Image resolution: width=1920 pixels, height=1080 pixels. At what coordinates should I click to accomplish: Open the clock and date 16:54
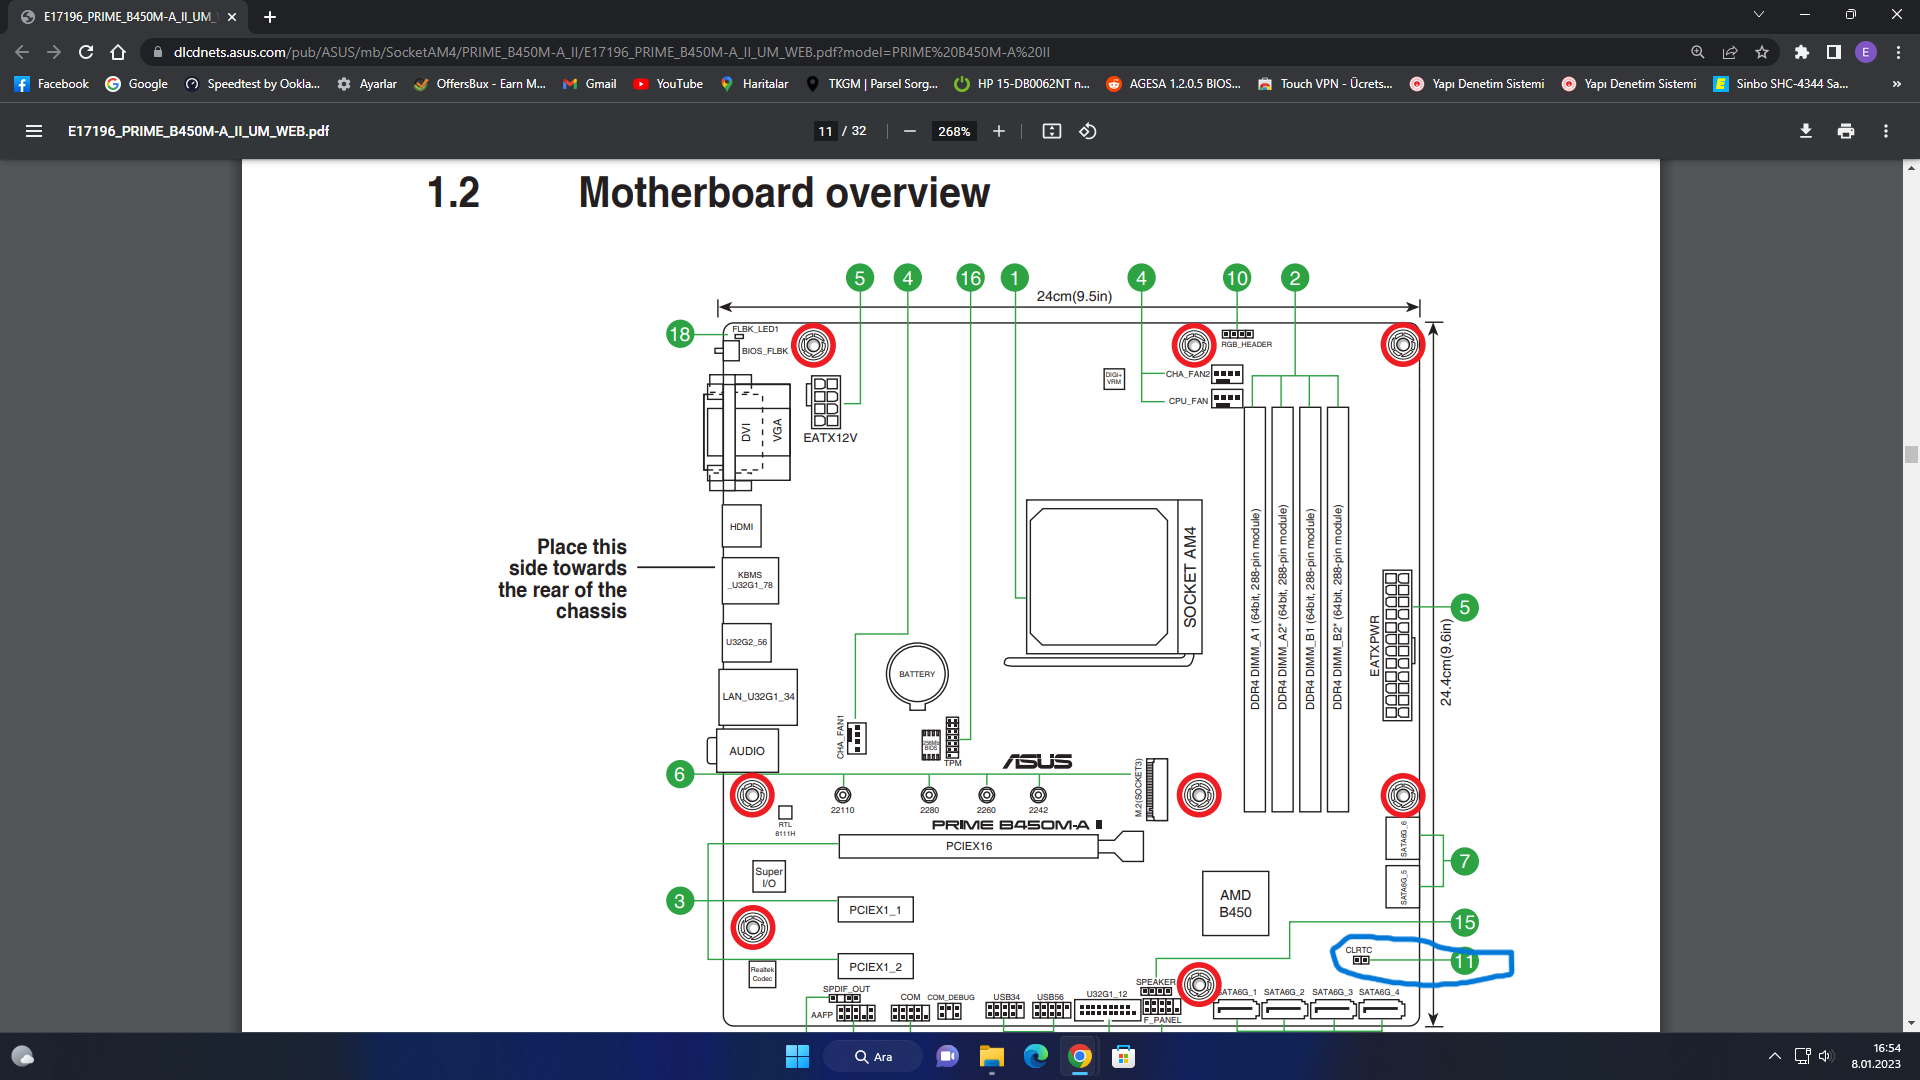(1876, 1056)
